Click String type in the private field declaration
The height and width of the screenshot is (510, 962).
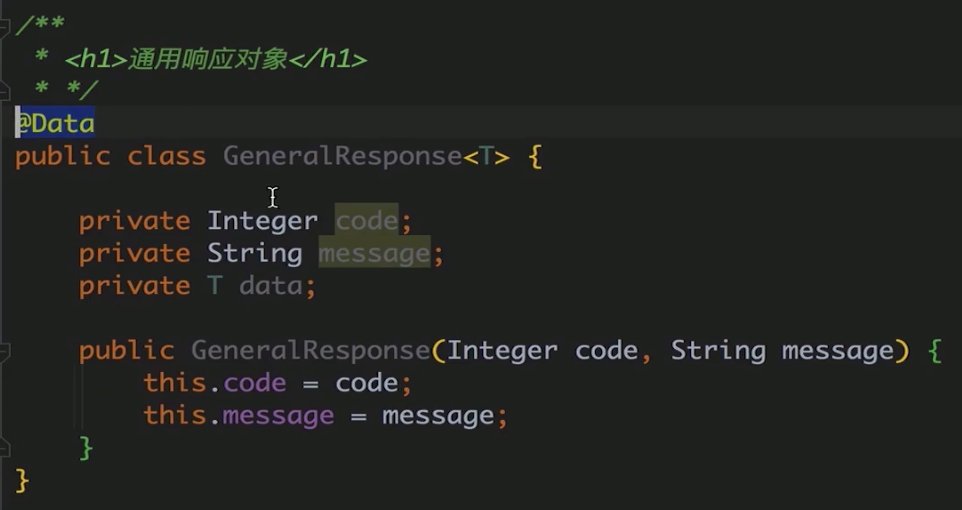[255, 253]
